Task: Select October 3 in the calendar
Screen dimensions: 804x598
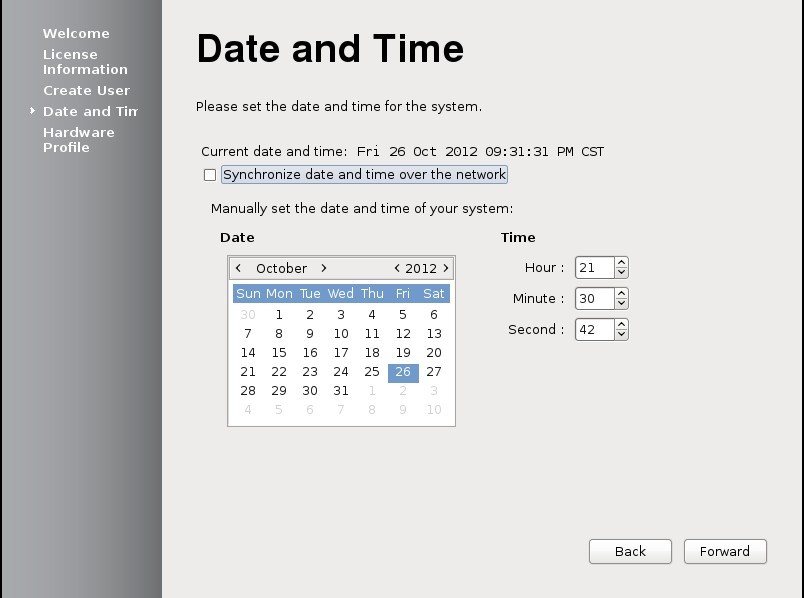Action: click(341, 314)
